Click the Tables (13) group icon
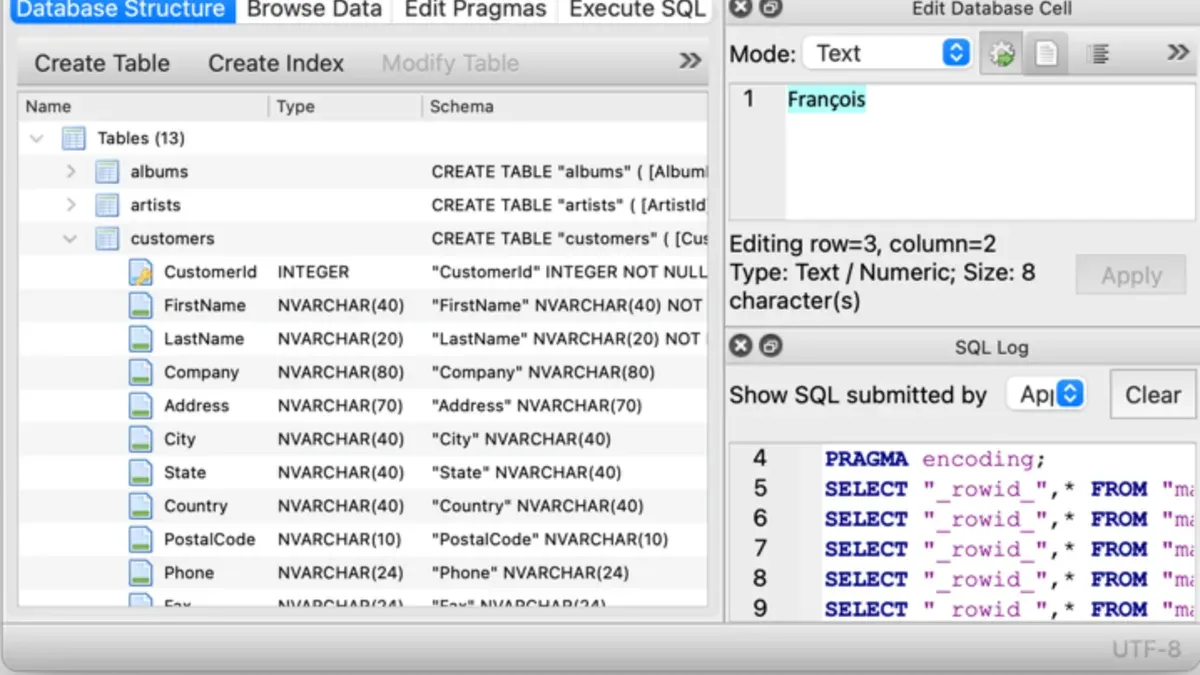Screen dimensions: 1200x675 click(74, 138)
